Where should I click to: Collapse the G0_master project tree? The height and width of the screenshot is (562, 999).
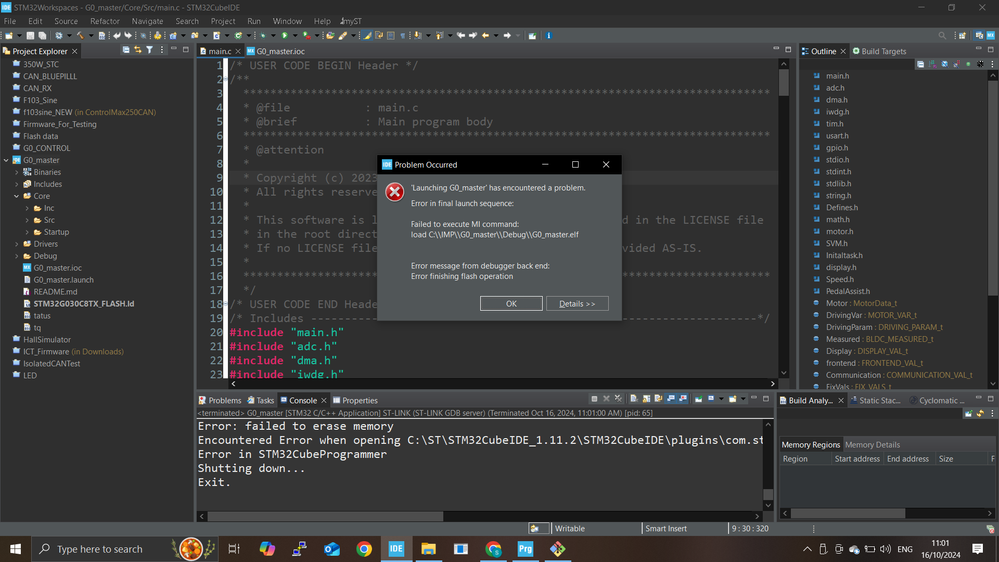tap(7, 160)
